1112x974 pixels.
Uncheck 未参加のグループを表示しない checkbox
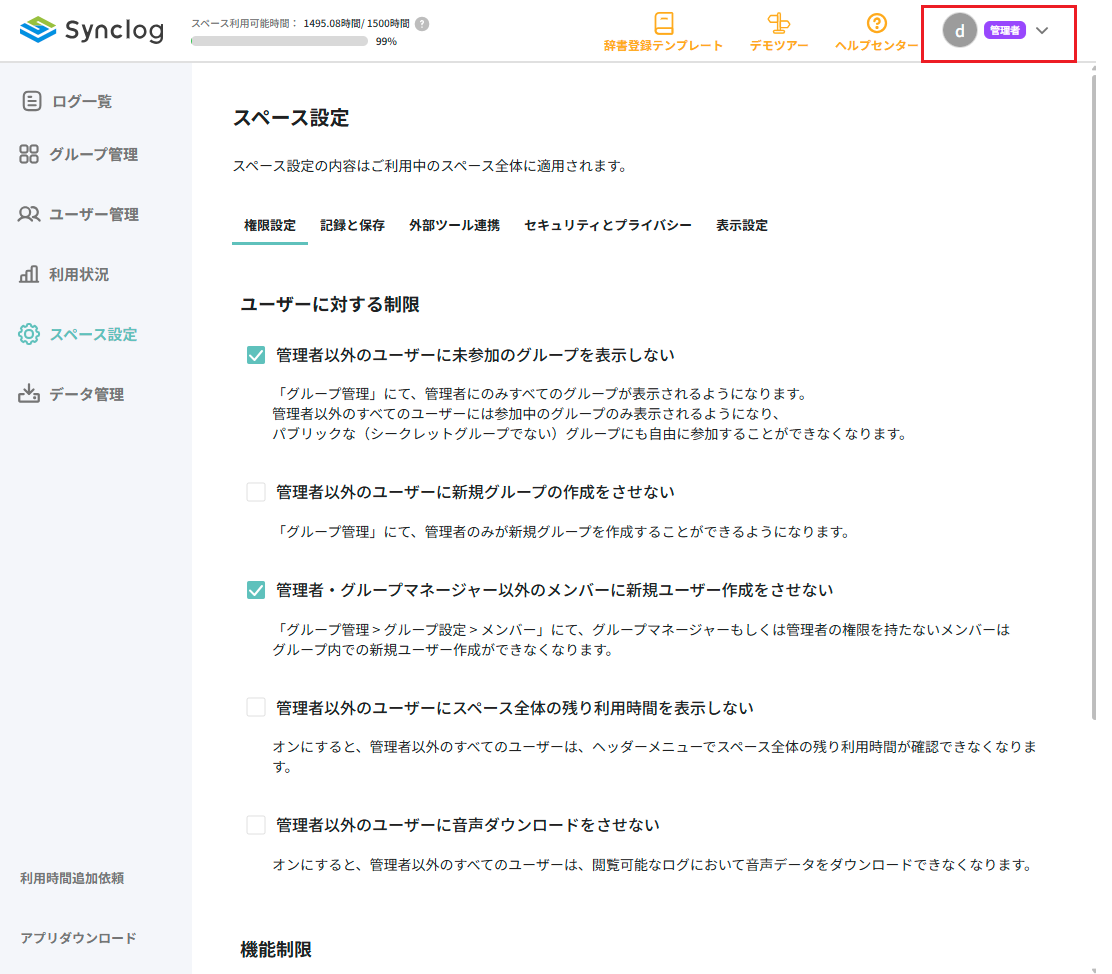click(x=256, y=355)
